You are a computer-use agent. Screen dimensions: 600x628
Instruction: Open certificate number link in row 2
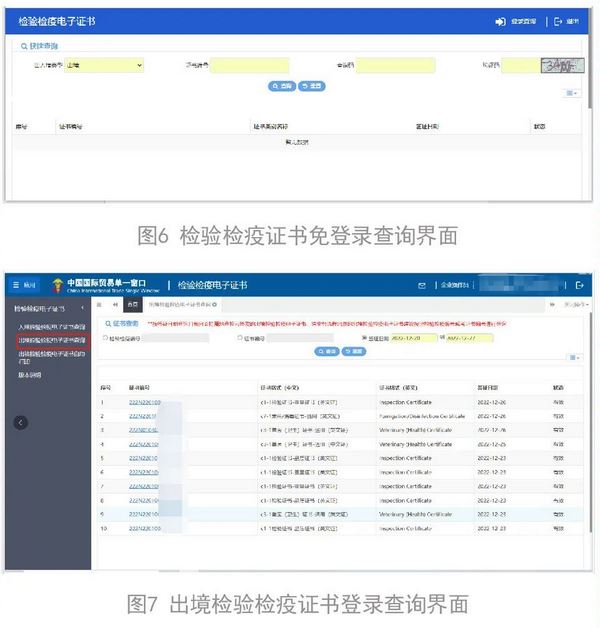[143, 416]
